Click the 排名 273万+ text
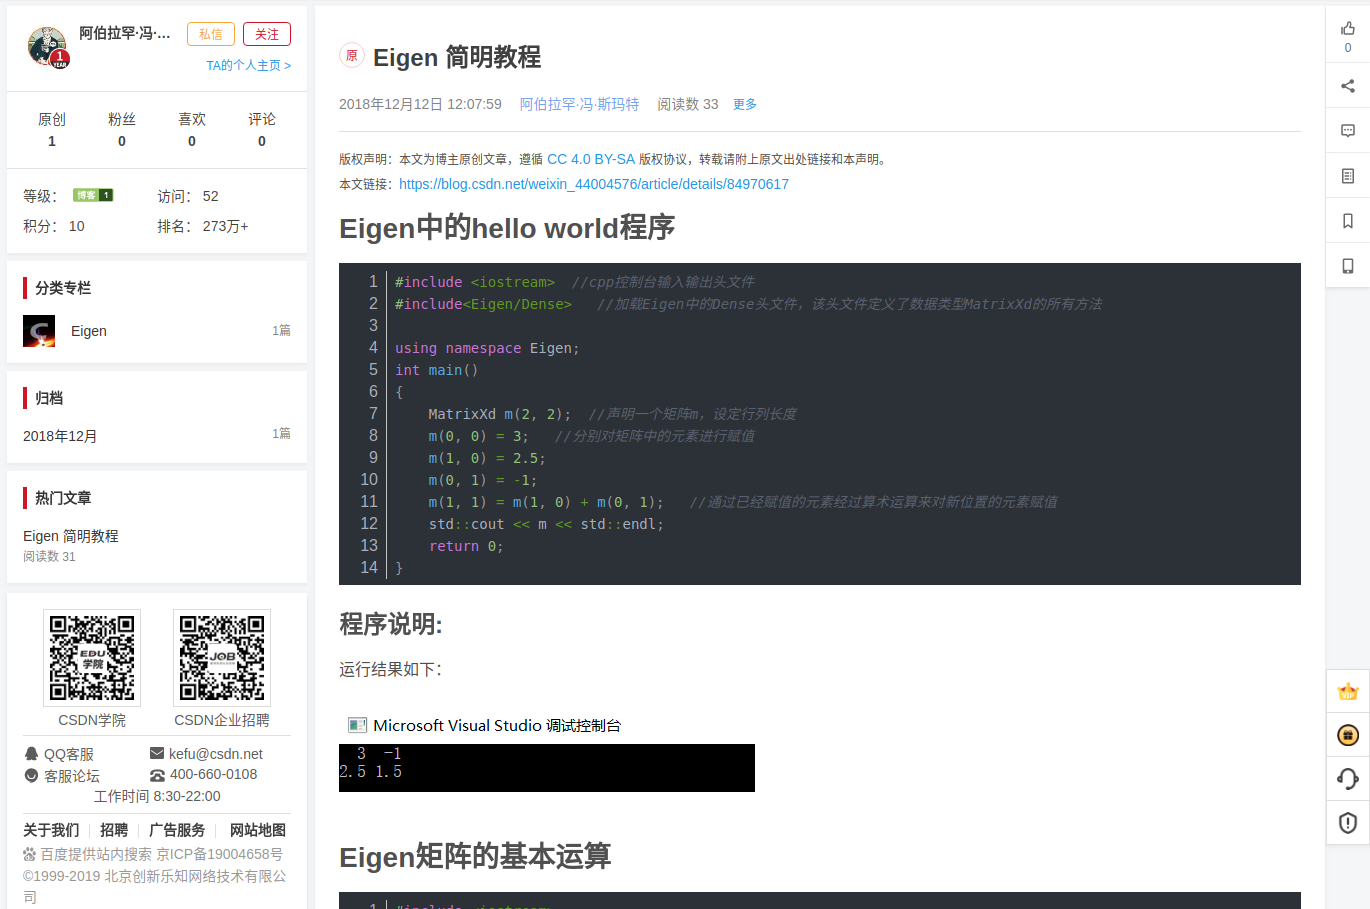Screen dimensions: 1370x909 tap(203, 226)
